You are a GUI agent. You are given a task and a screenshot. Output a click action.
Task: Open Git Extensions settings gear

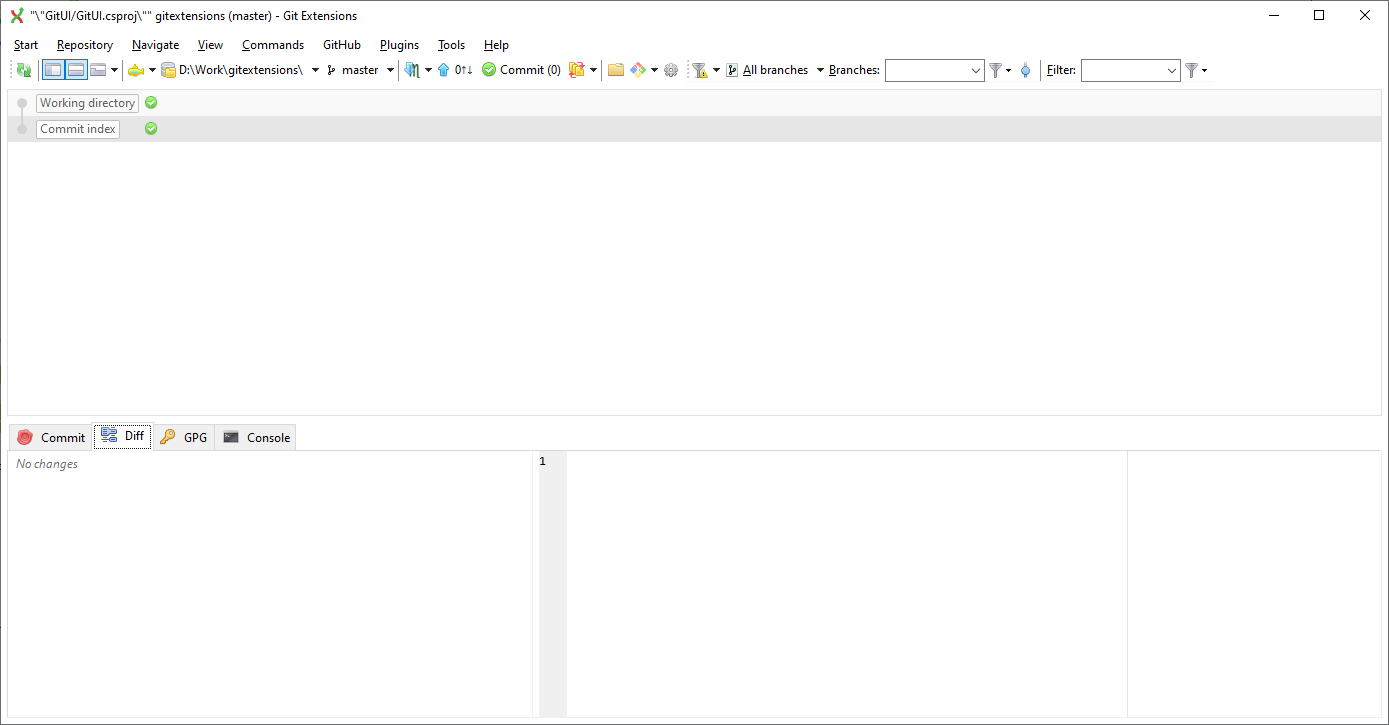coord(673,70)
